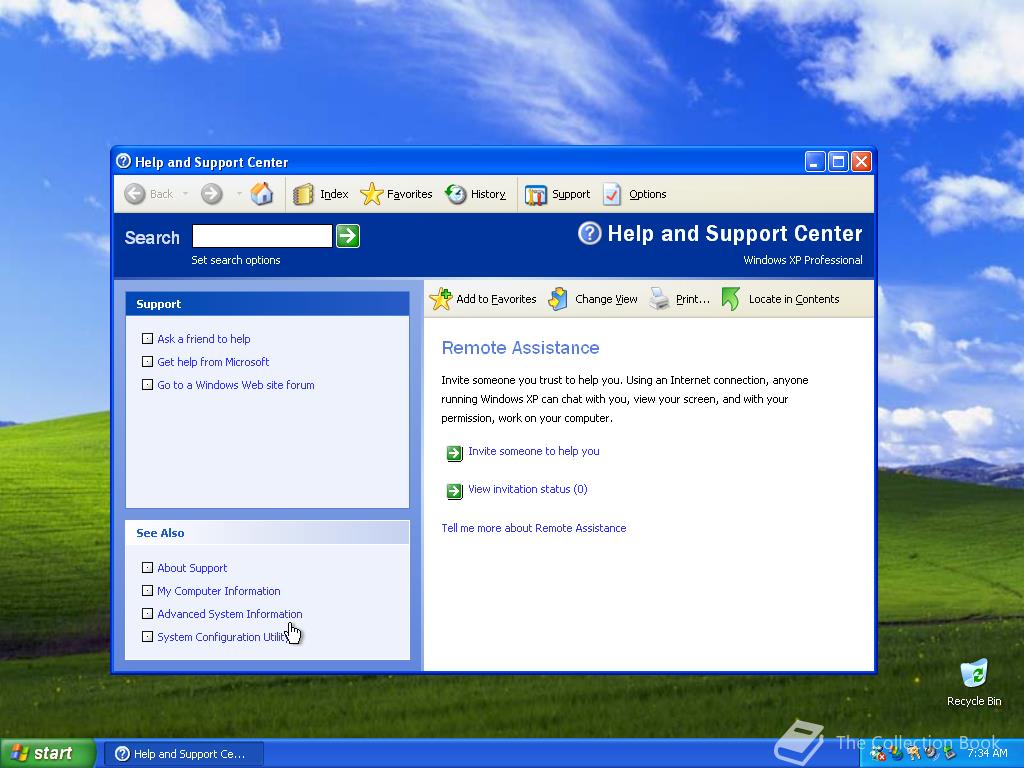The width and height of the screenshot is (1024, 768).
Task: Open Ask a friend to help
Action: pyautogui.click(x=204, y=339)
